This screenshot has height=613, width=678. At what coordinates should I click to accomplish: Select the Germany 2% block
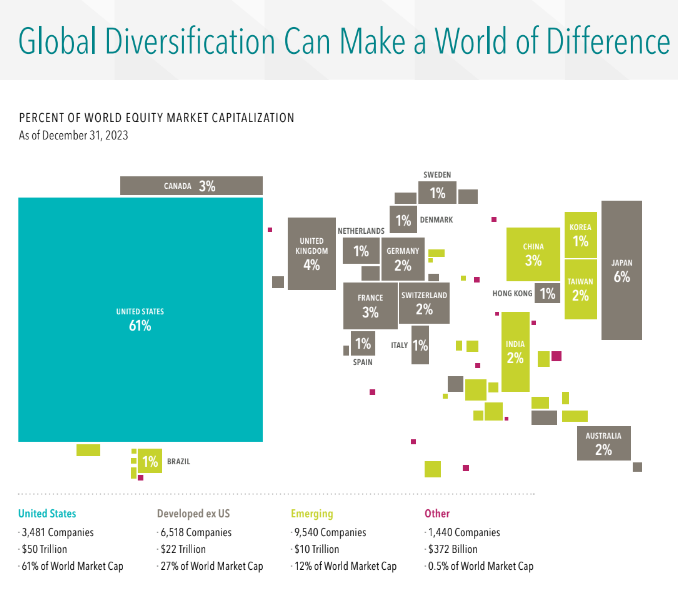[403, 259]
